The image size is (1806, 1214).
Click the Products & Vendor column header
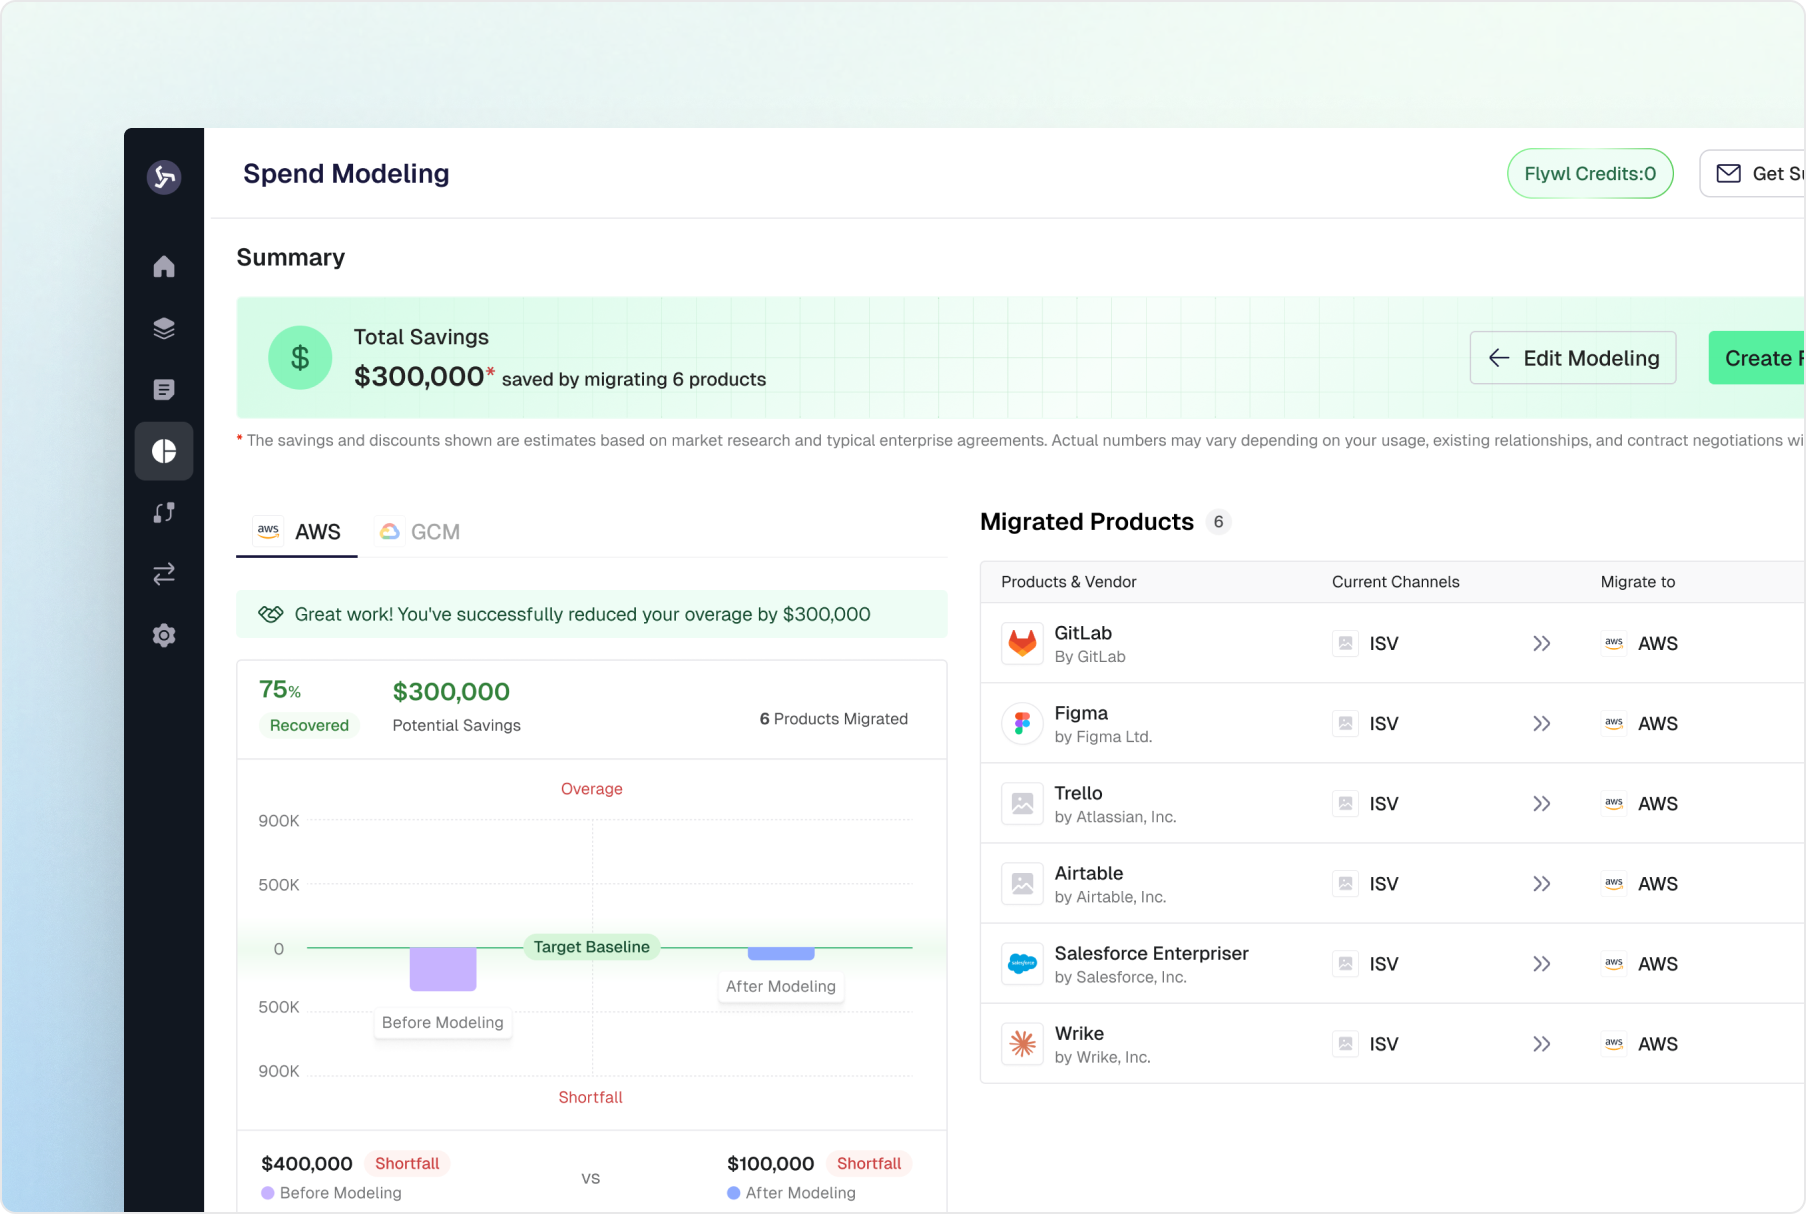(x=1068, y=582)
